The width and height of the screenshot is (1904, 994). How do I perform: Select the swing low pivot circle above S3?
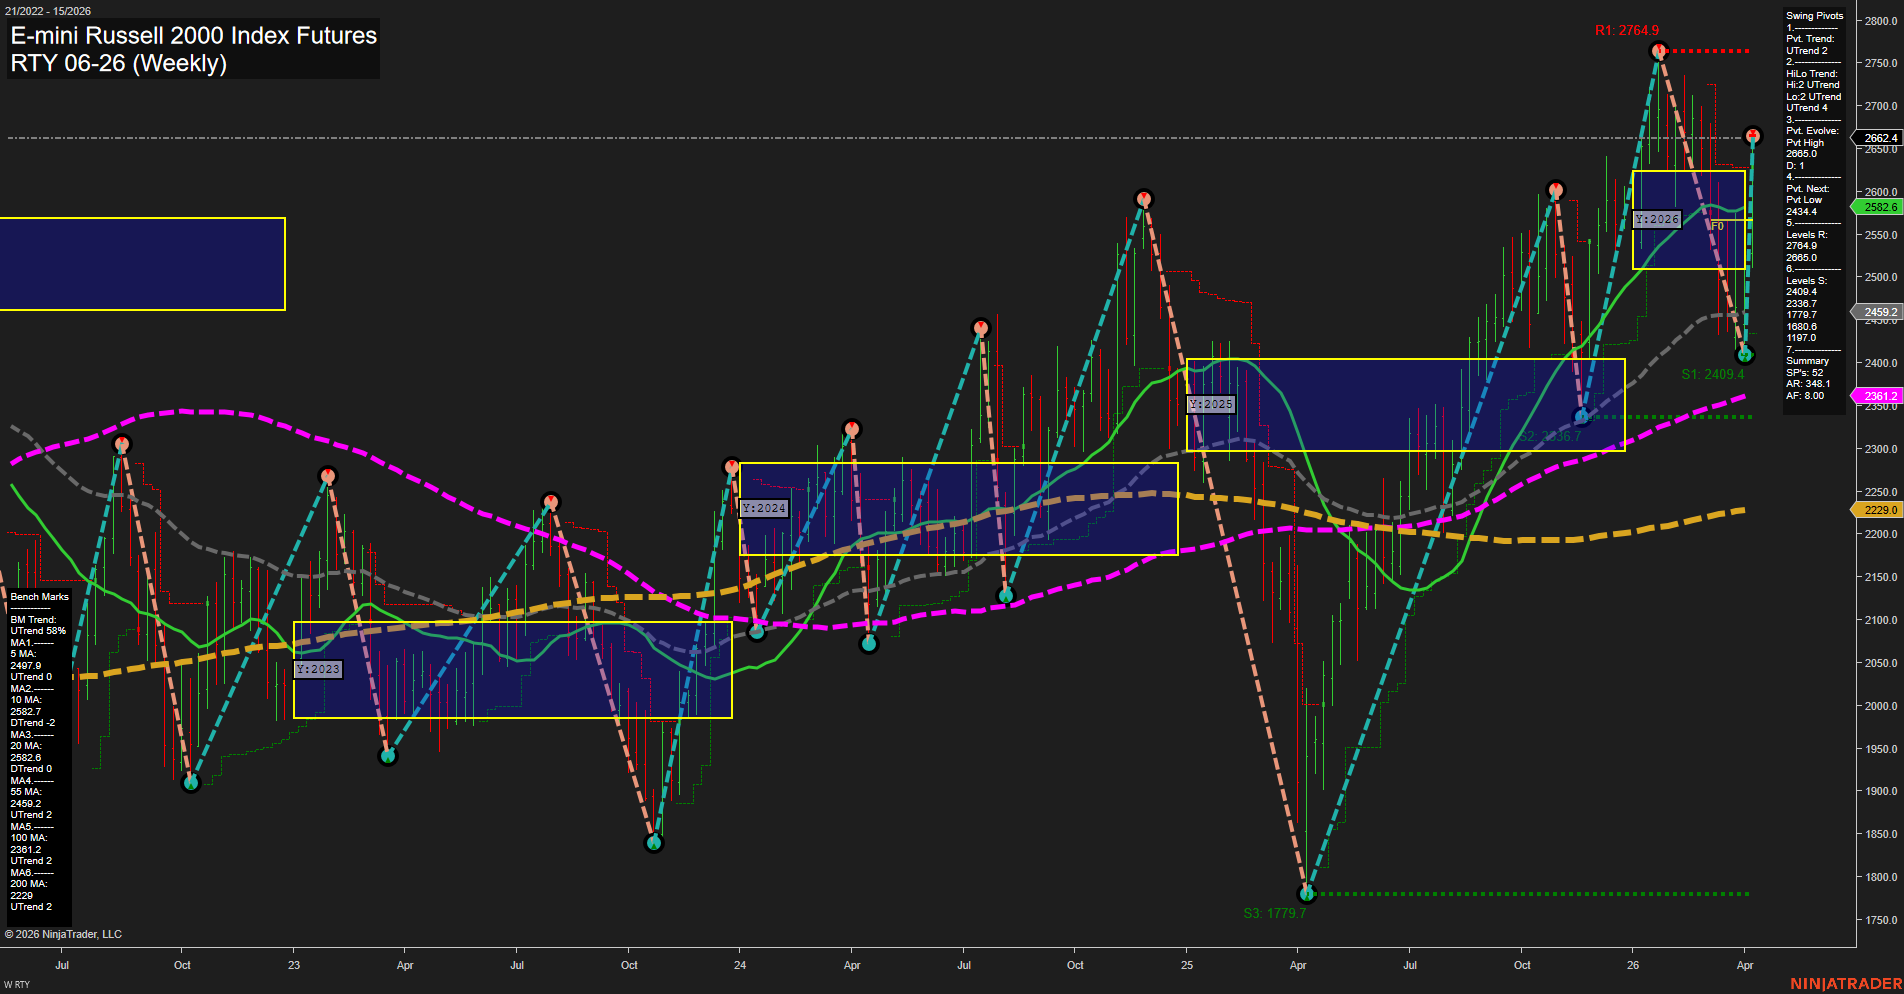pos(1306,893)
